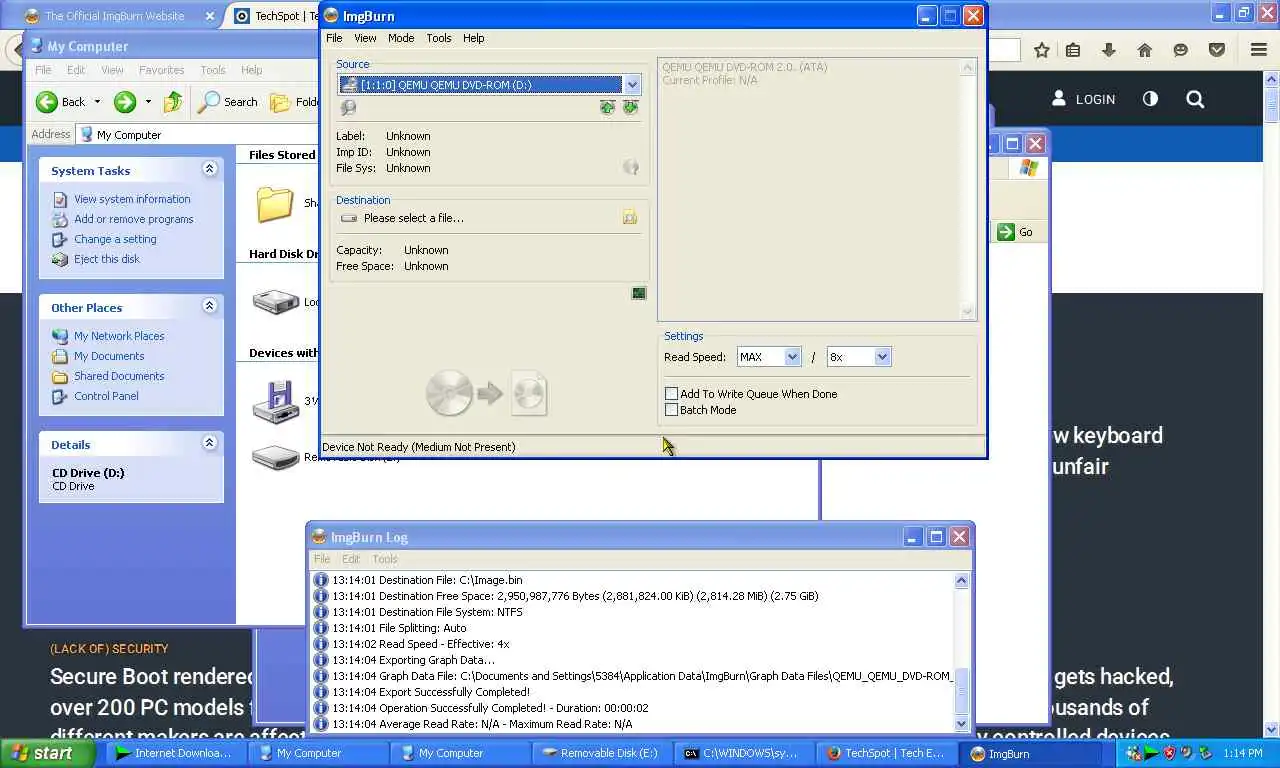
Task: Click TechSpot LOGIN link
Action: [x=1083, y=99]
